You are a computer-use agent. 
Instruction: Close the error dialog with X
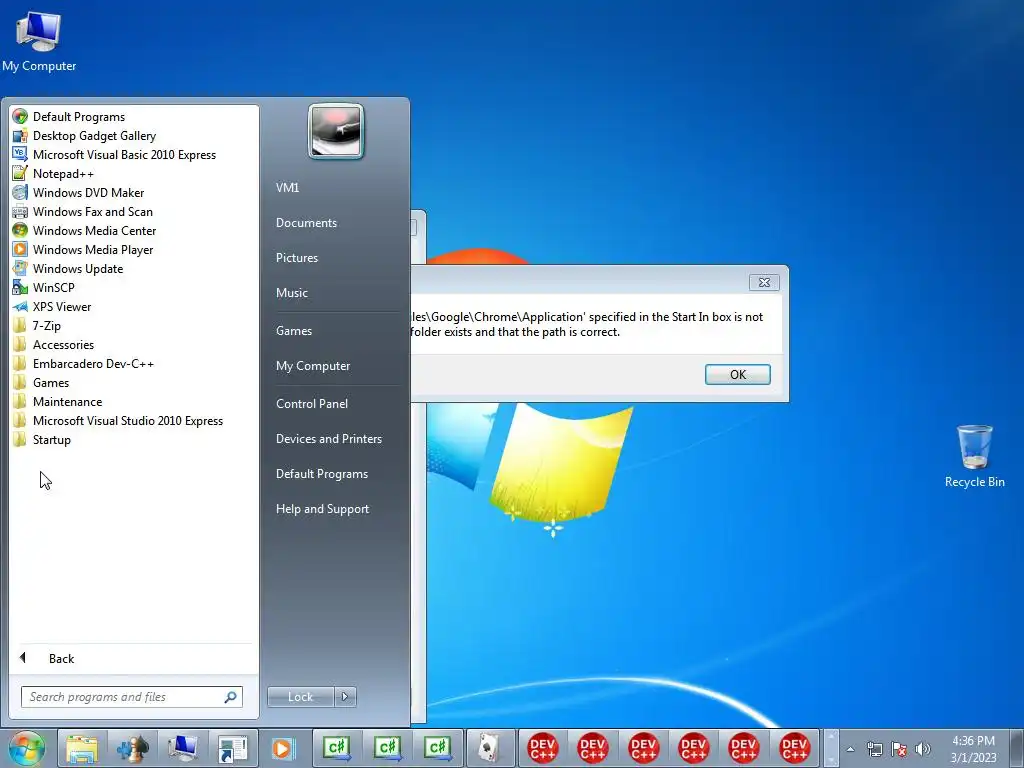pyautogui.click(x=764, y=282)
